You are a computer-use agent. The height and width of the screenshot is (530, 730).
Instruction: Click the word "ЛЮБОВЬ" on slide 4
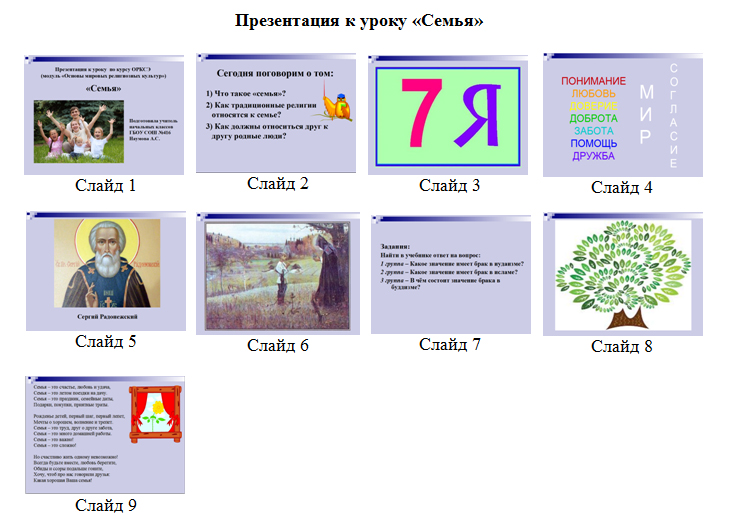point(594,94)
